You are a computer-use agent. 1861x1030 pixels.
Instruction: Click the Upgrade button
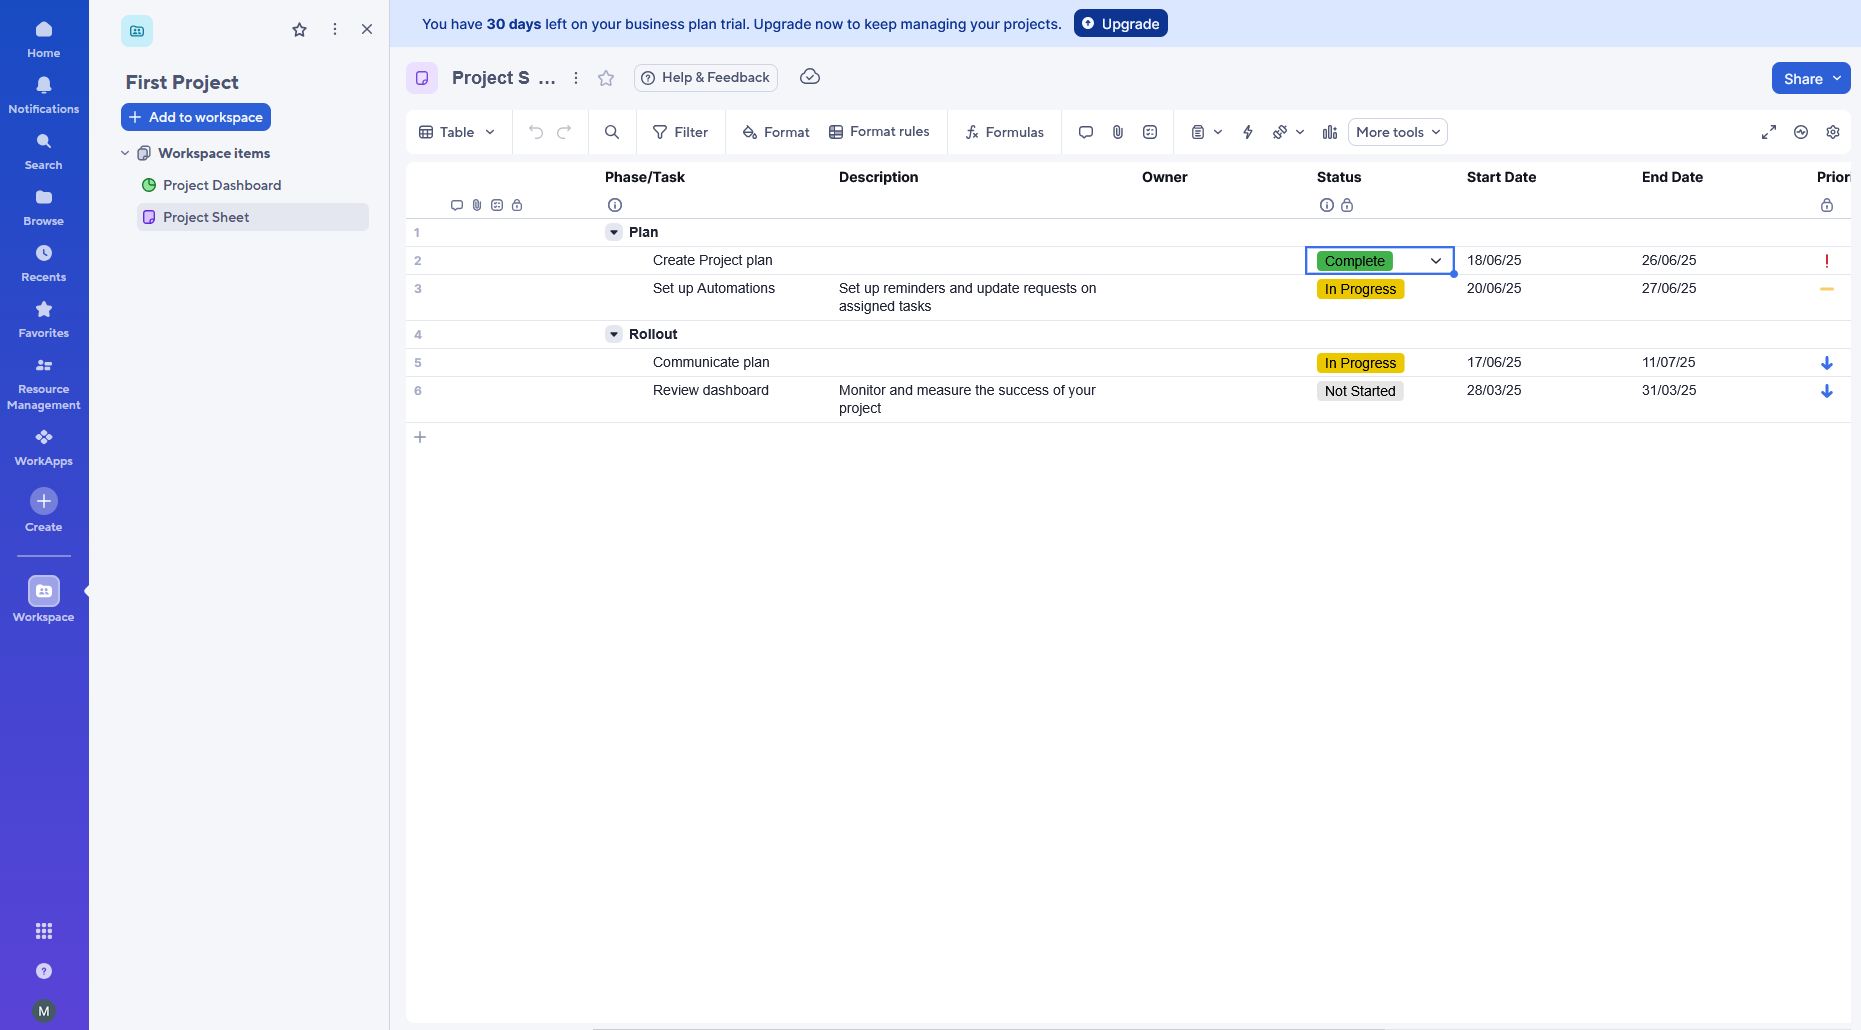click(1120, 22)
